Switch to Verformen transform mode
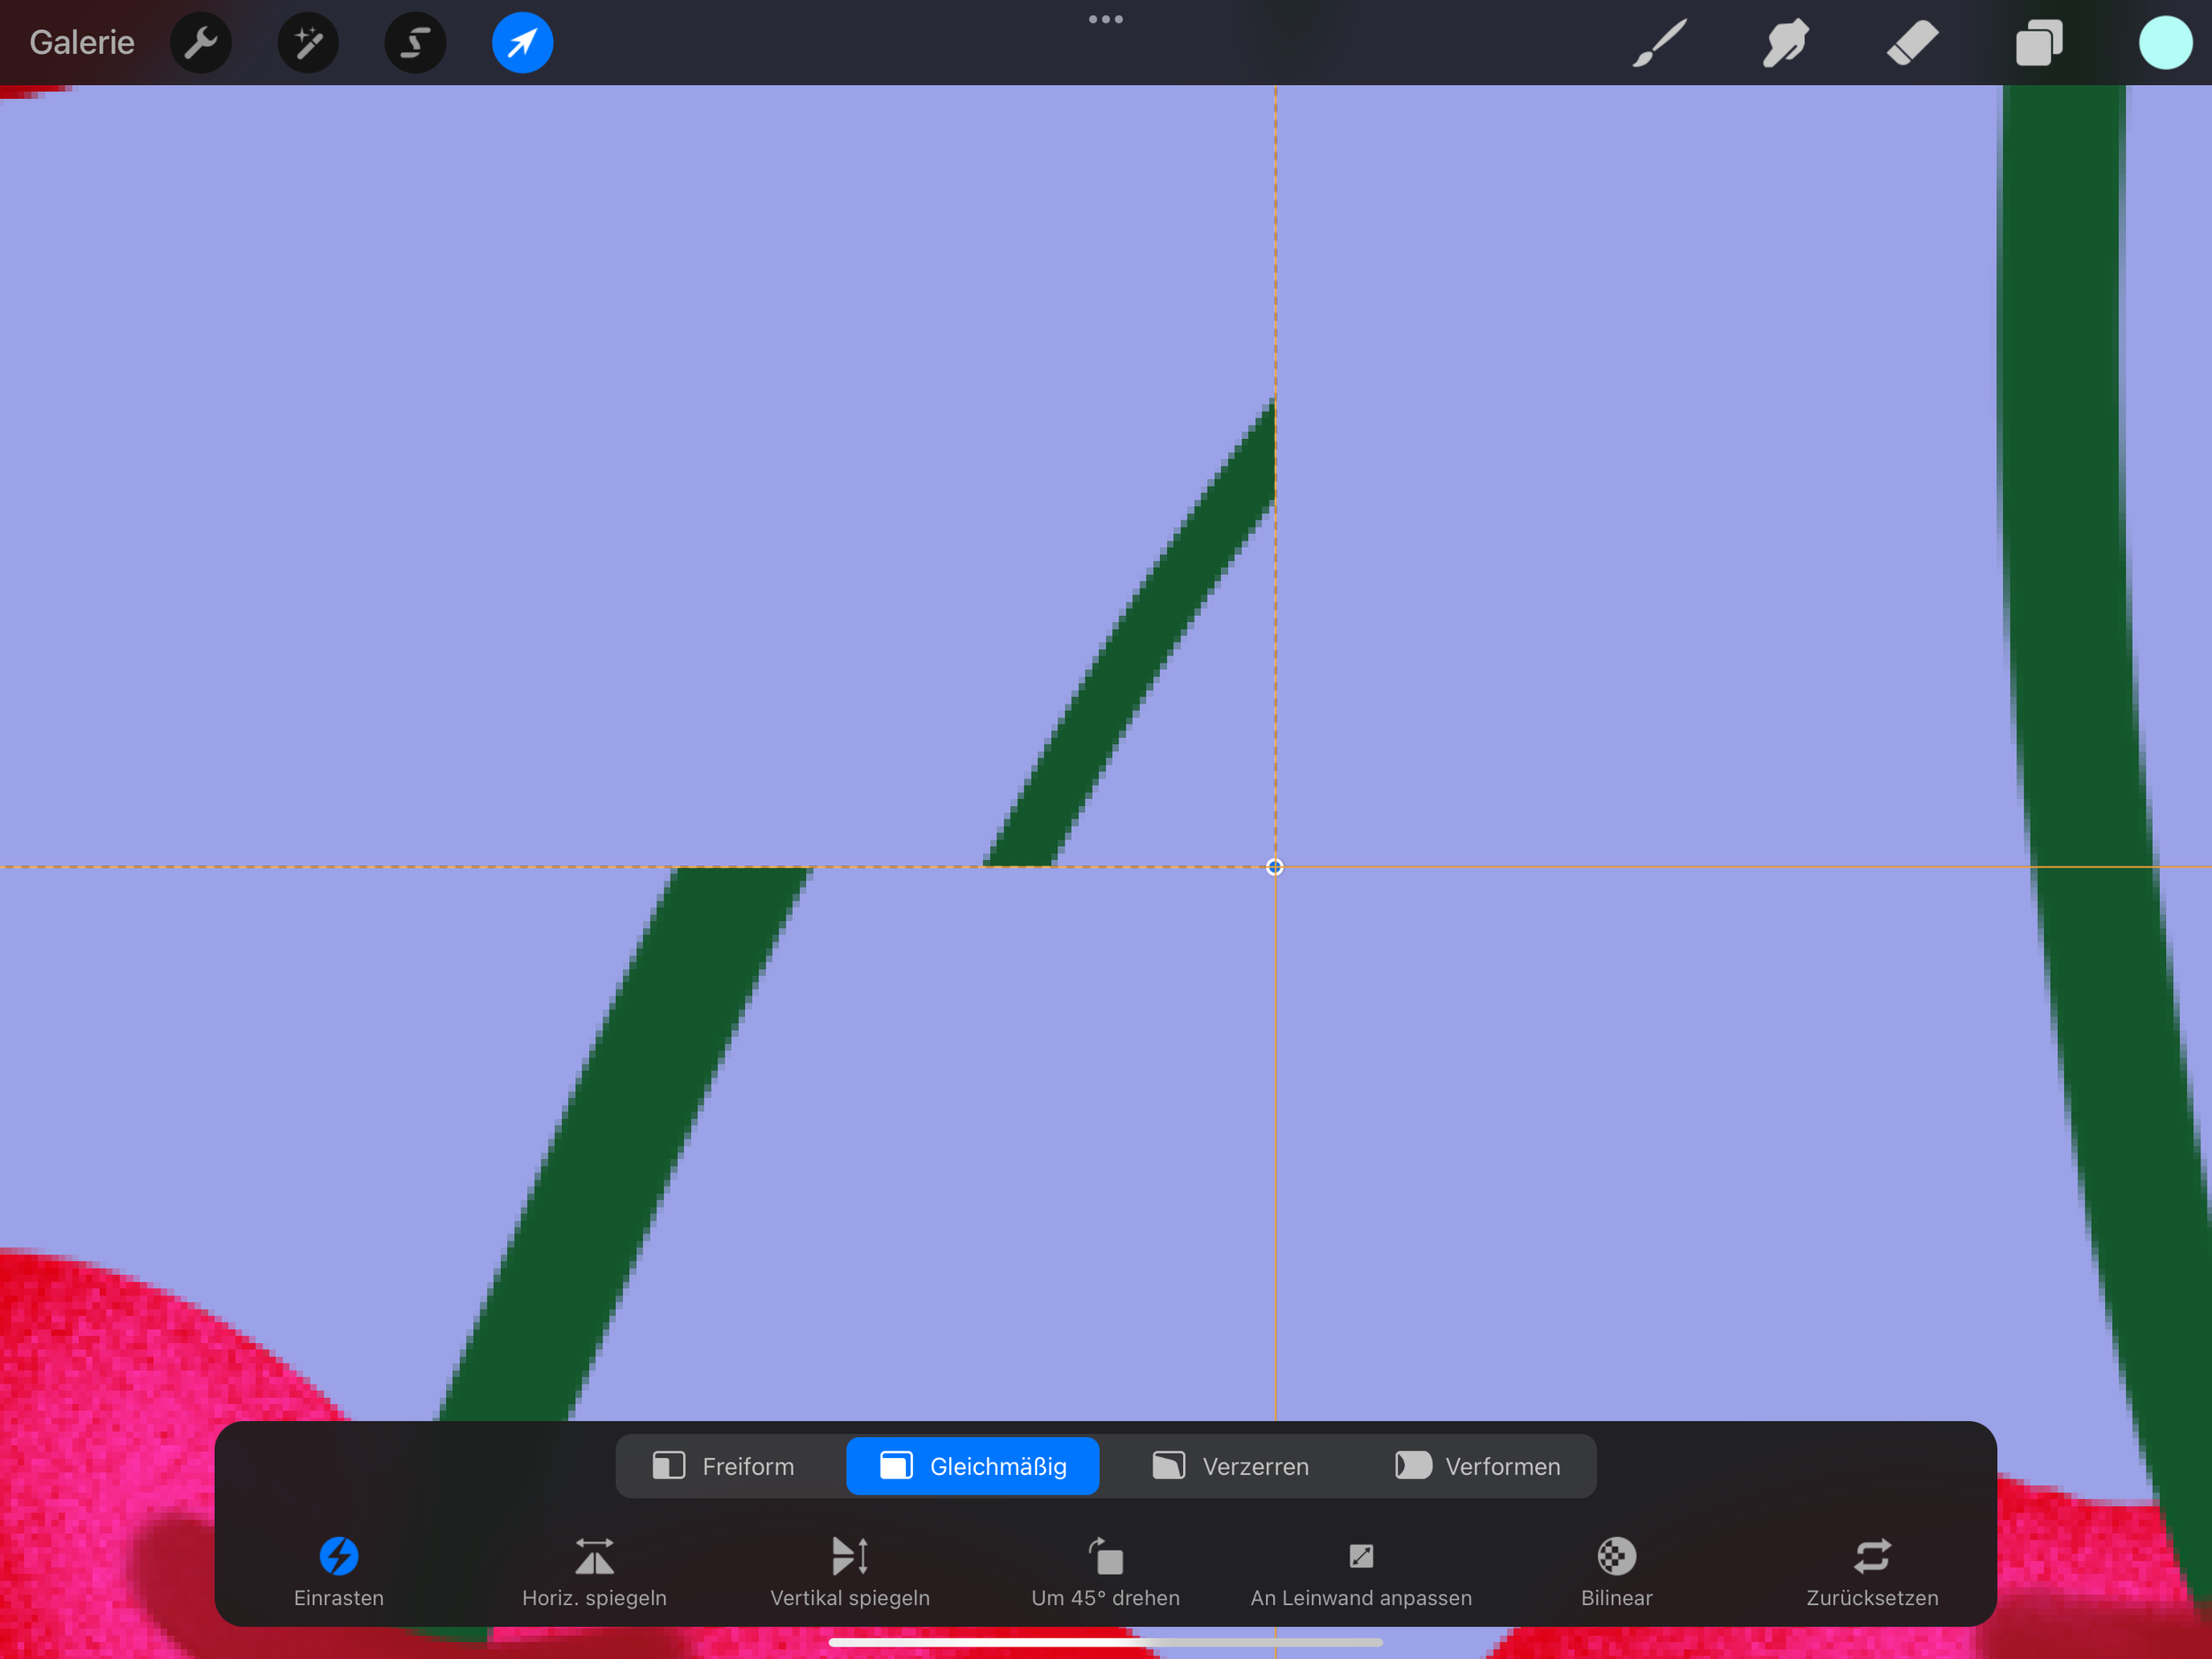2212x1659 pixels. click(1478, 1466)
